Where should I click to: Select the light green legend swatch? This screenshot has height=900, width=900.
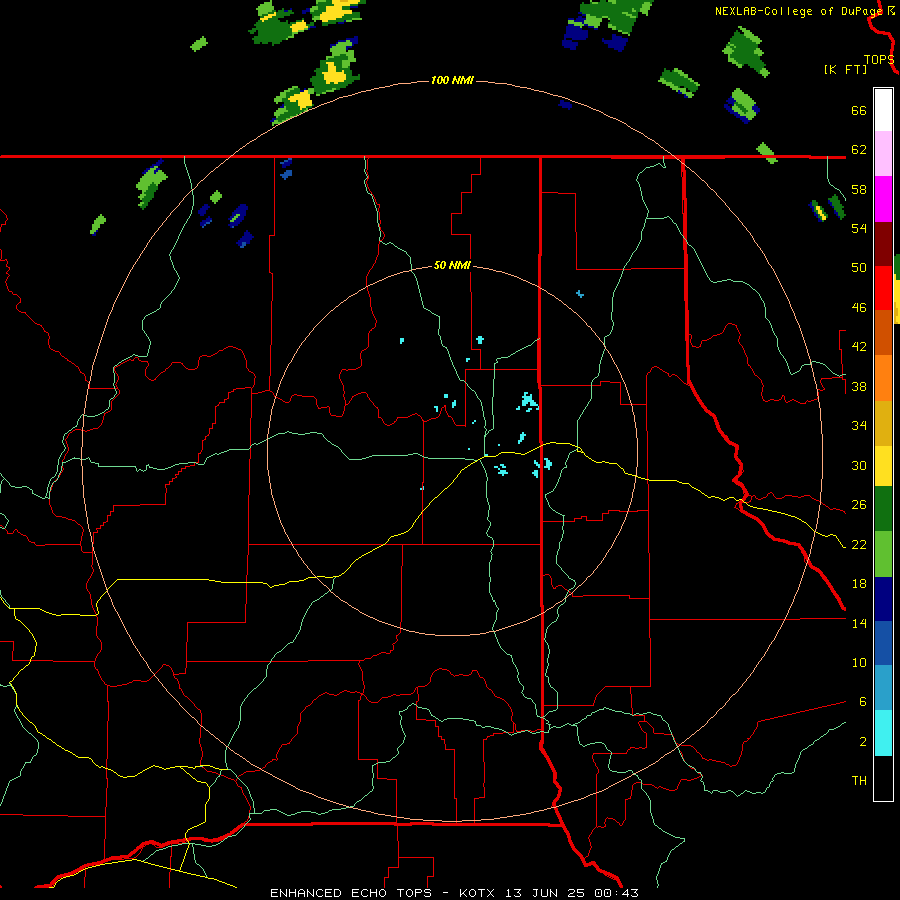(x=883, y=554)
